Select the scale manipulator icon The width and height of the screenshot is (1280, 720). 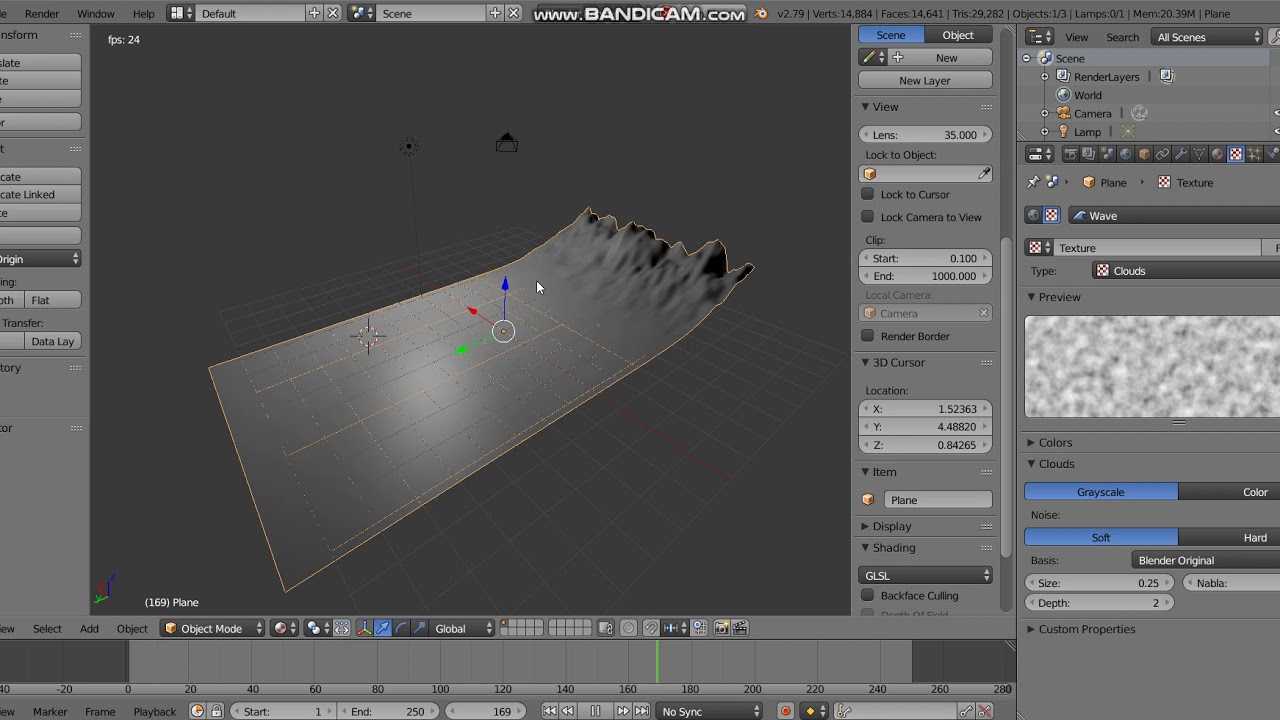[419, 628]
